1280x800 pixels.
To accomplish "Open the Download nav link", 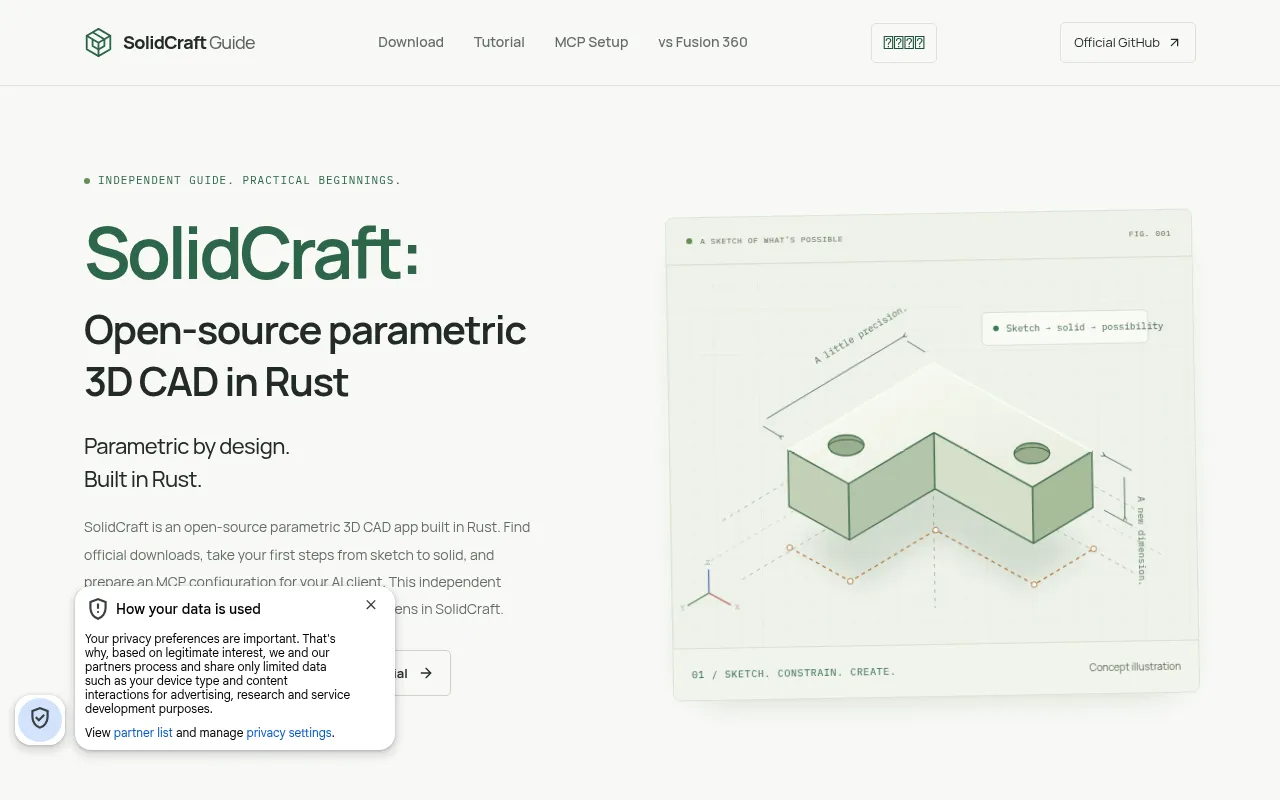I will [x=411, y=42].
